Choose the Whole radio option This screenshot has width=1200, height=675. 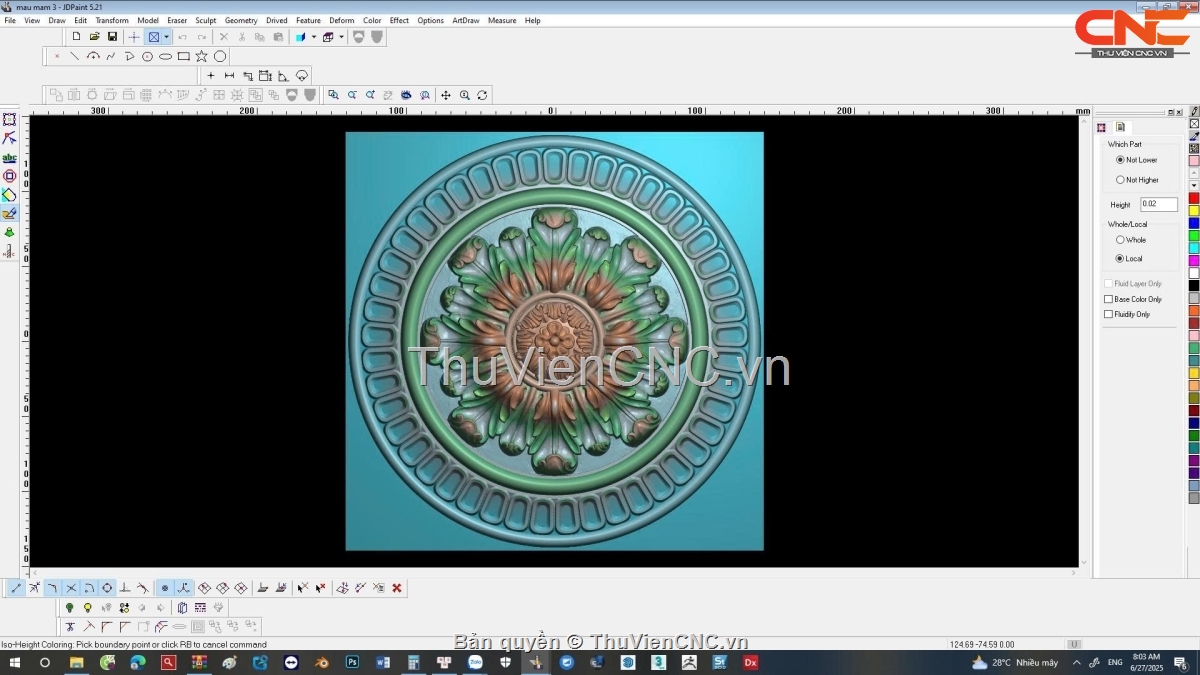pos(1120,240)
